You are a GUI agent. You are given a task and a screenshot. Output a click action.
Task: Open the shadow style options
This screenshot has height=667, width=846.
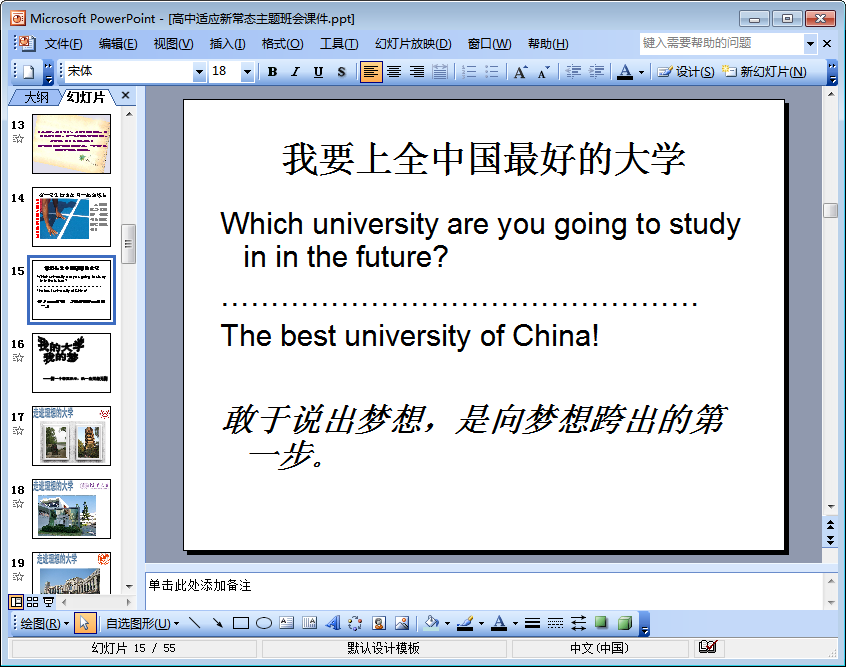pos(601,623)
